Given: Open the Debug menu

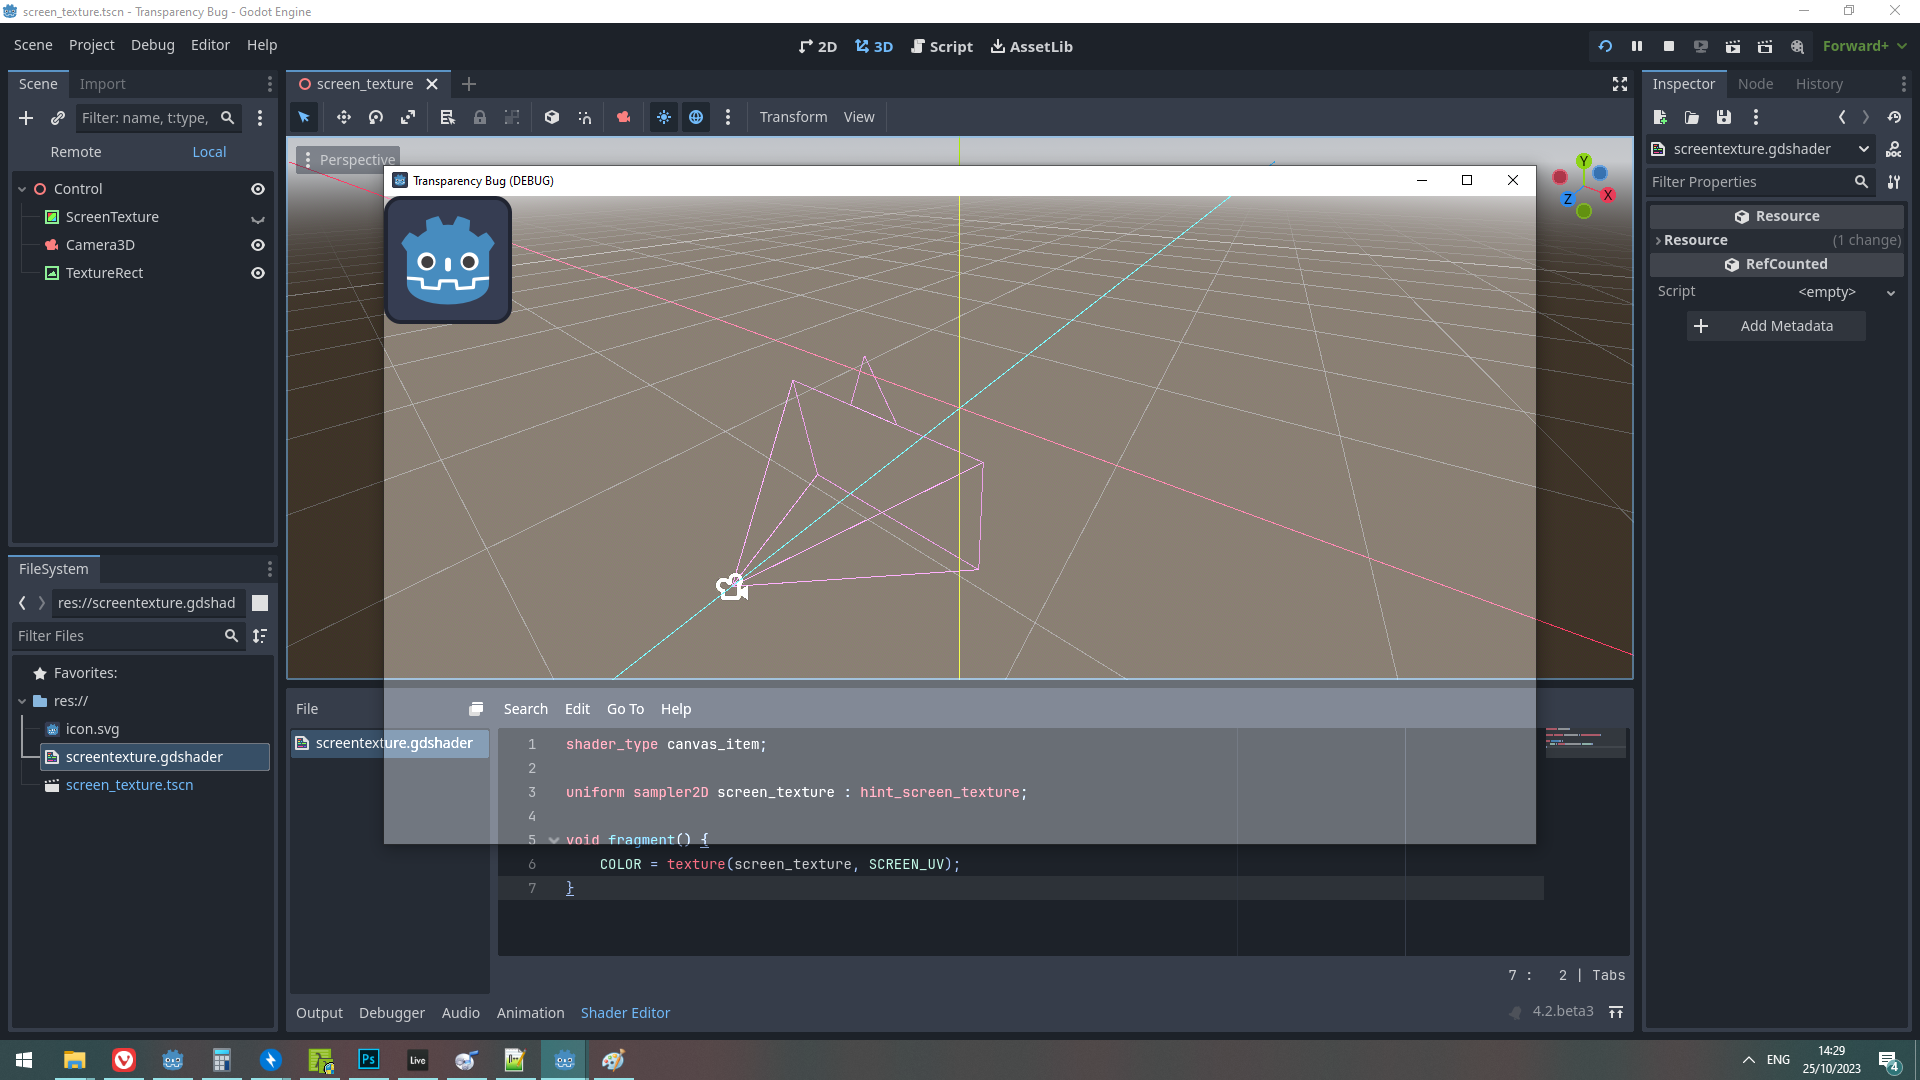Looking at the screenshot, I should [152, 45].
